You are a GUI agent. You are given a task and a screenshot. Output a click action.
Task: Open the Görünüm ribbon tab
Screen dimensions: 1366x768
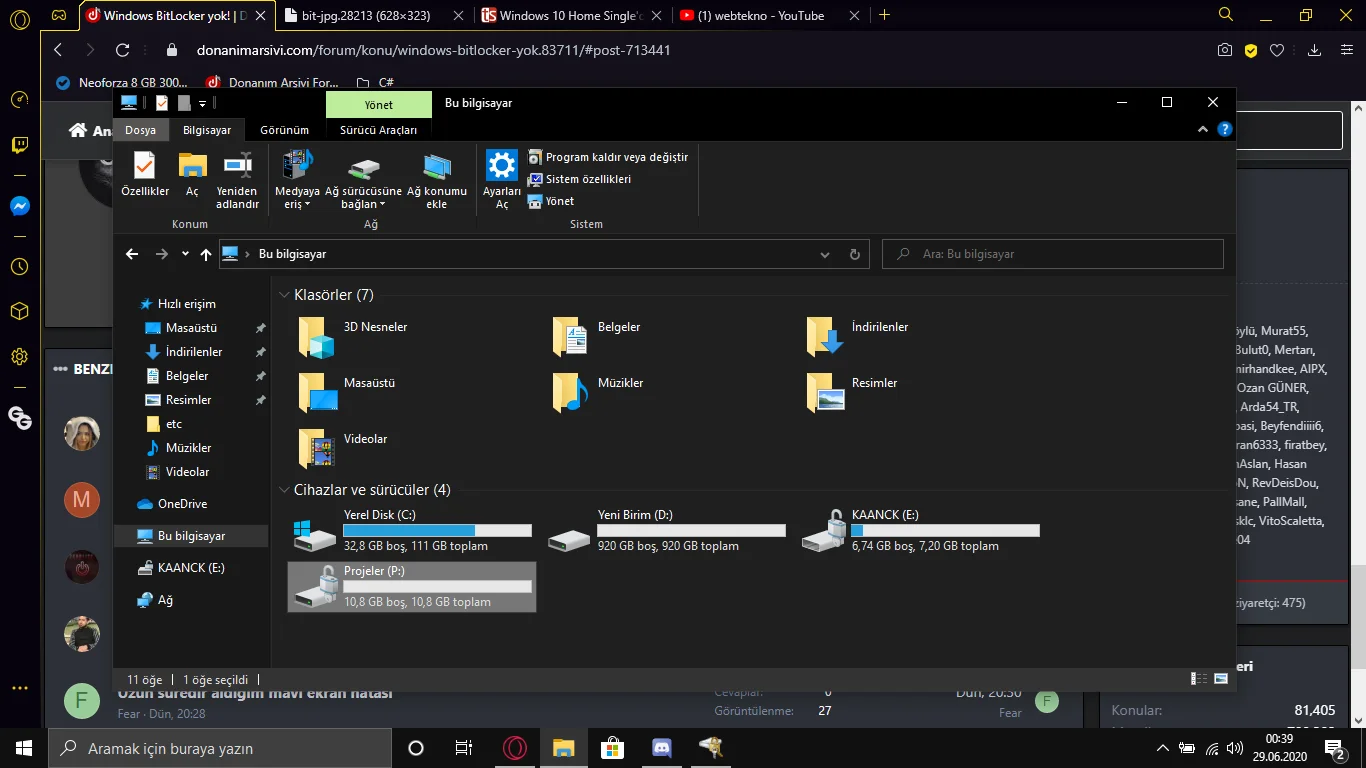coord(284,130)
